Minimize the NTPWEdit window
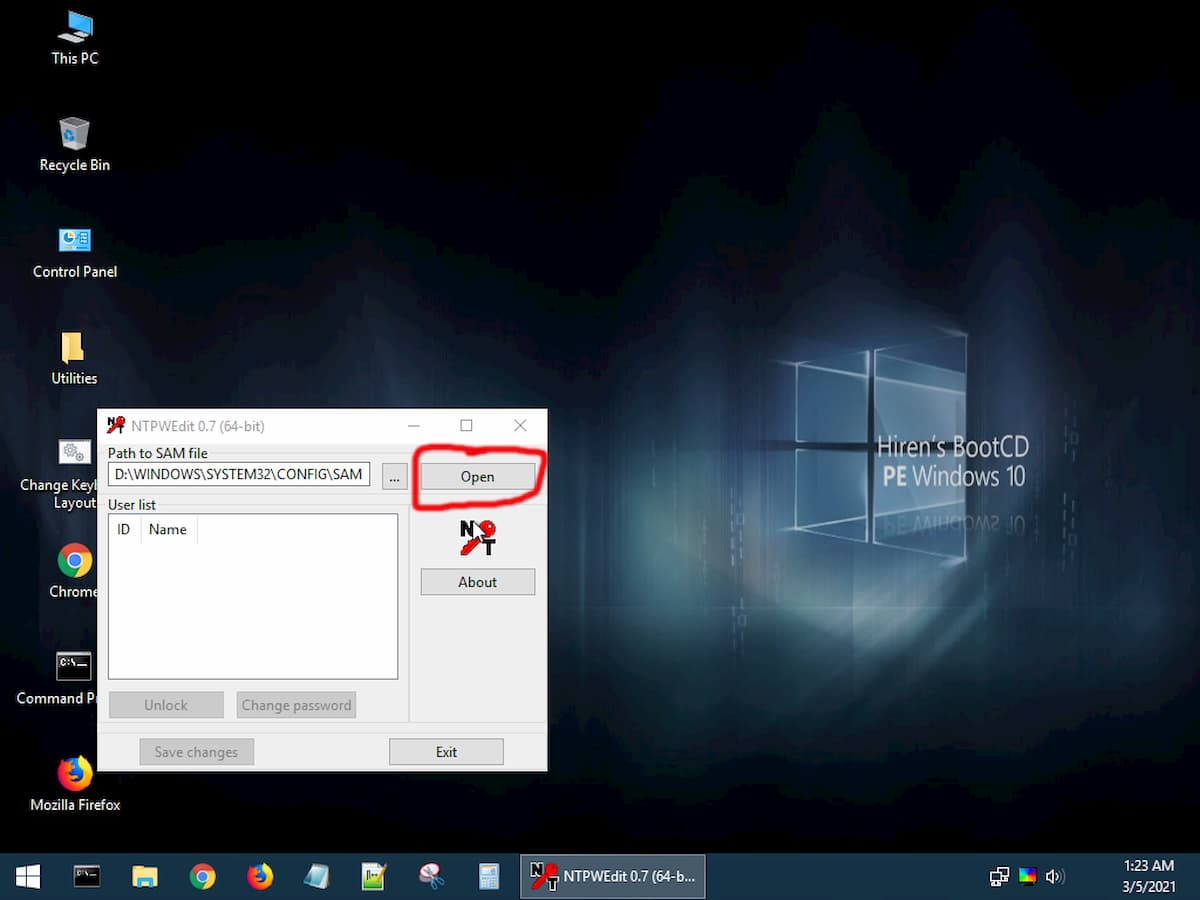The width and height of the screenshot is (1200, 900). click(413, 425)
